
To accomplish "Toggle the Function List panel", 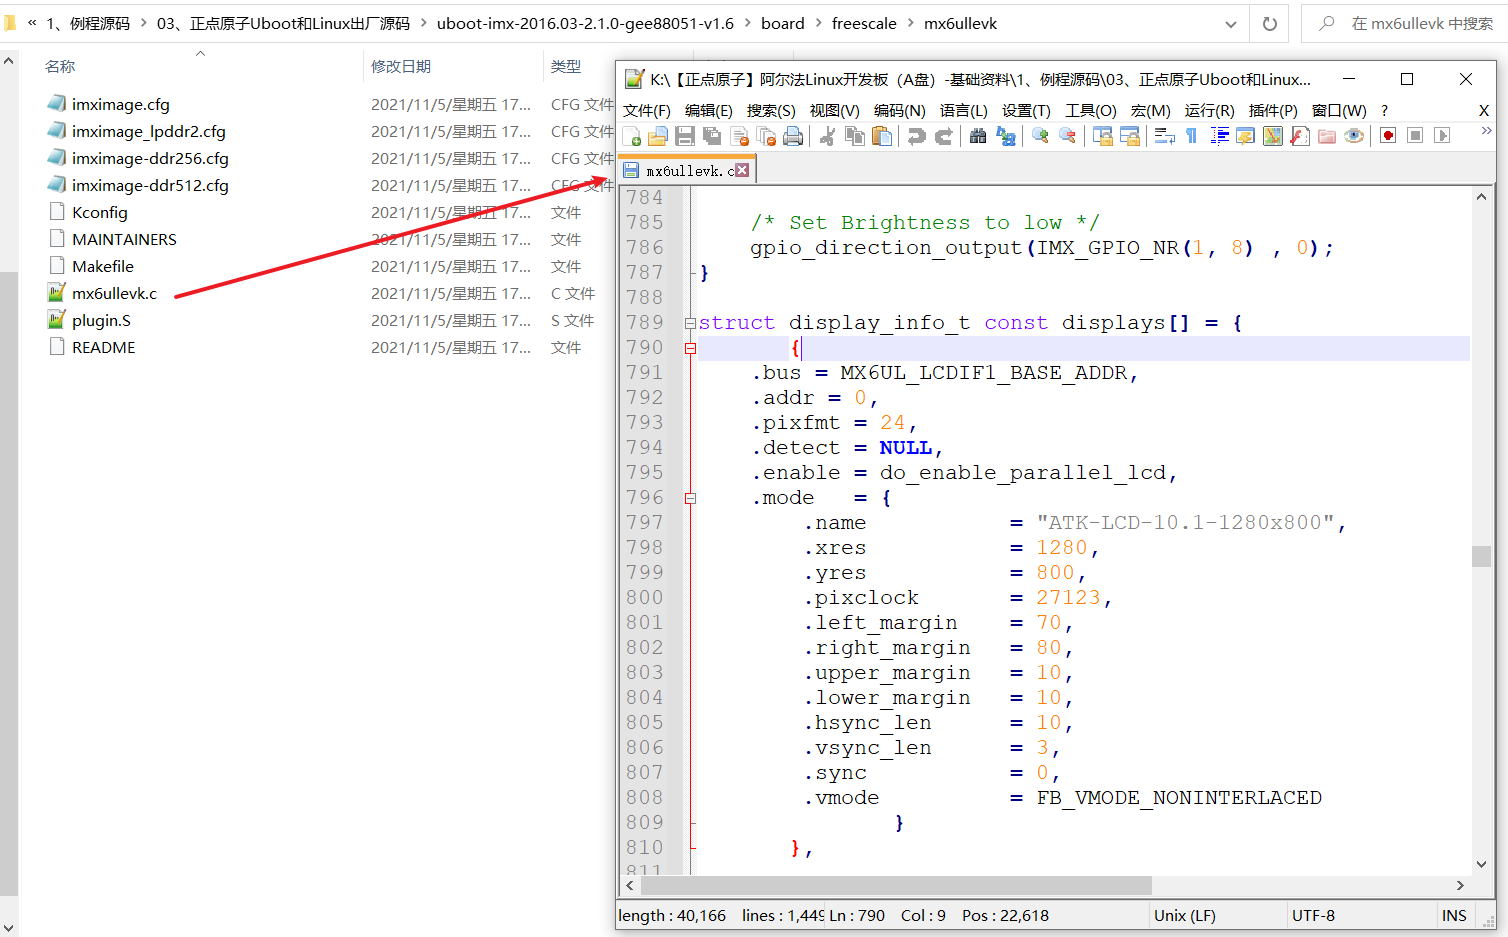I will pos(1299,136).
